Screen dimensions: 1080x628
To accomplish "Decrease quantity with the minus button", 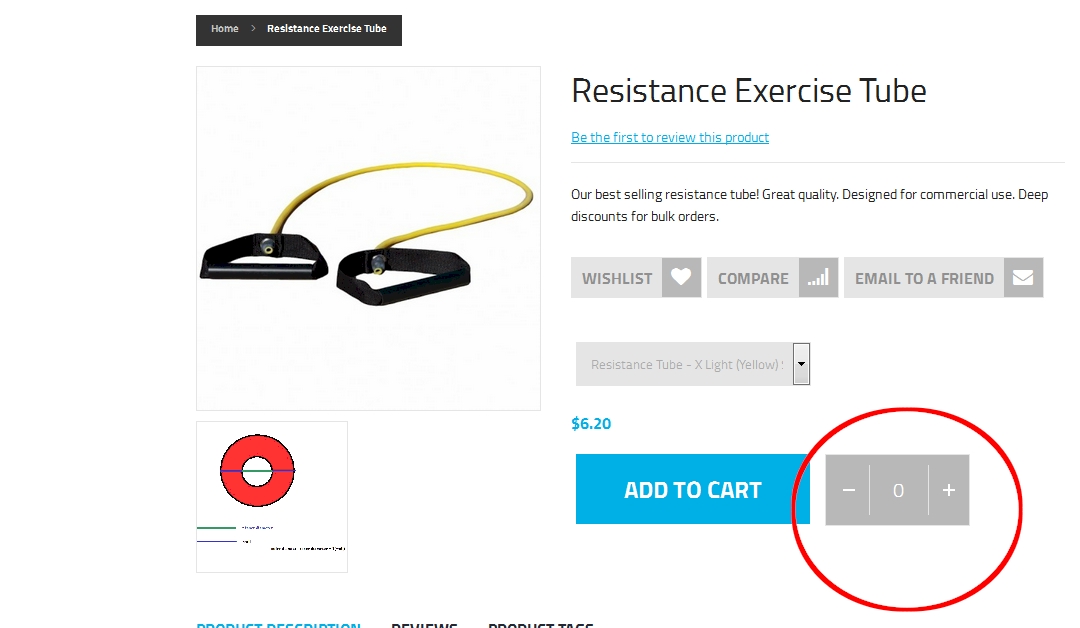I will tap(849, 490).
